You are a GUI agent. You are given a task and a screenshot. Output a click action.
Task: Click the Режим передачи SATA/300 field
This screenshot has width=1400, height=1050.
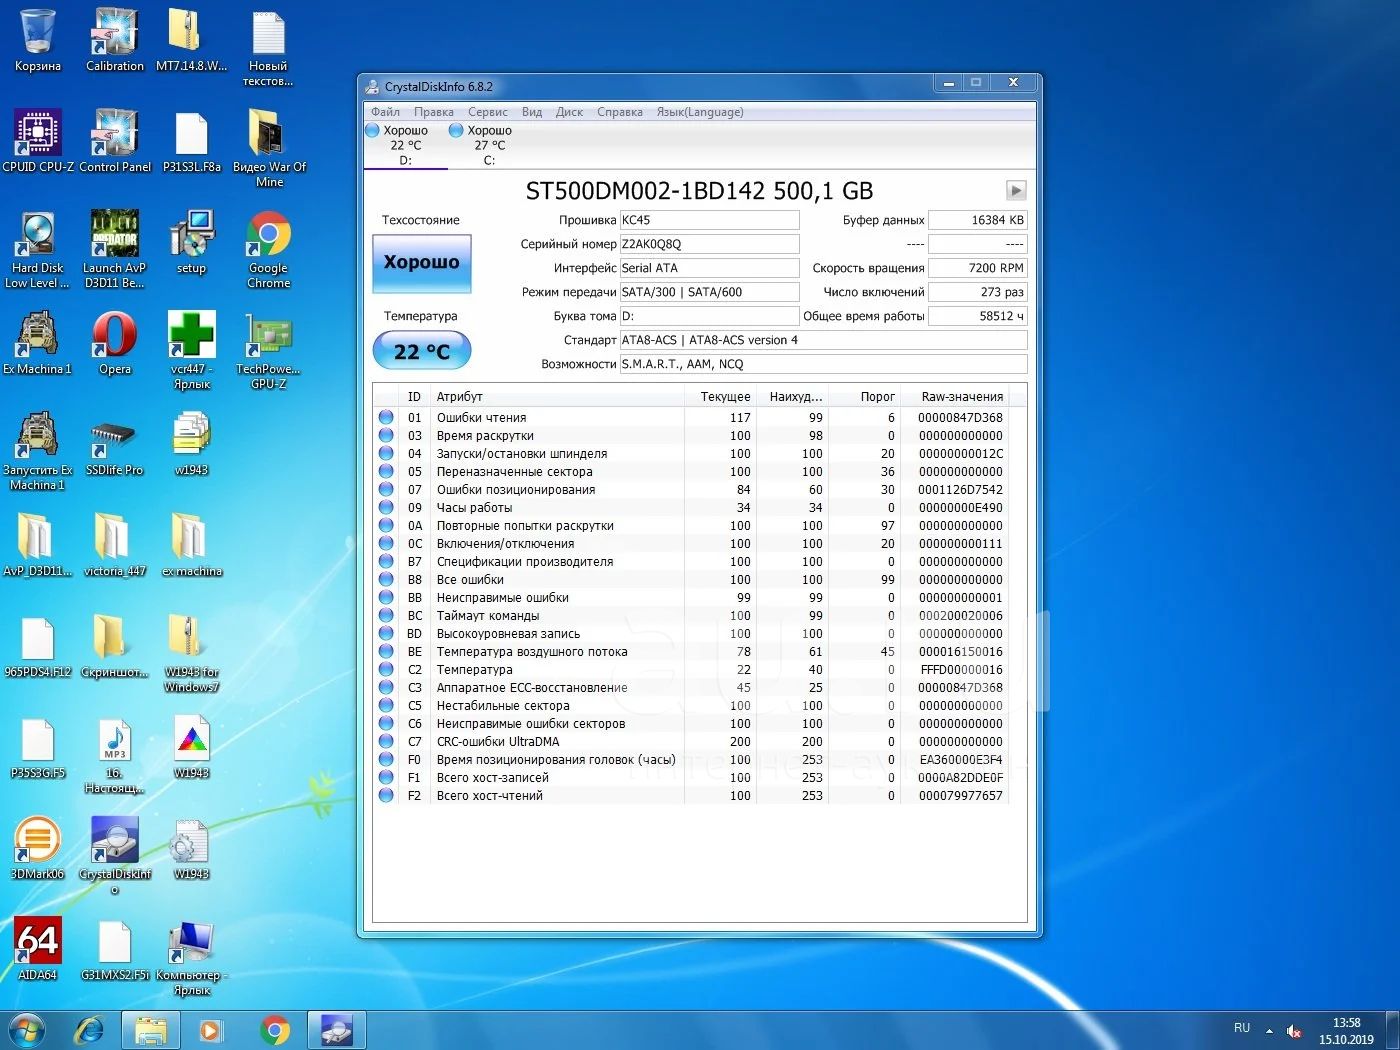709,292
